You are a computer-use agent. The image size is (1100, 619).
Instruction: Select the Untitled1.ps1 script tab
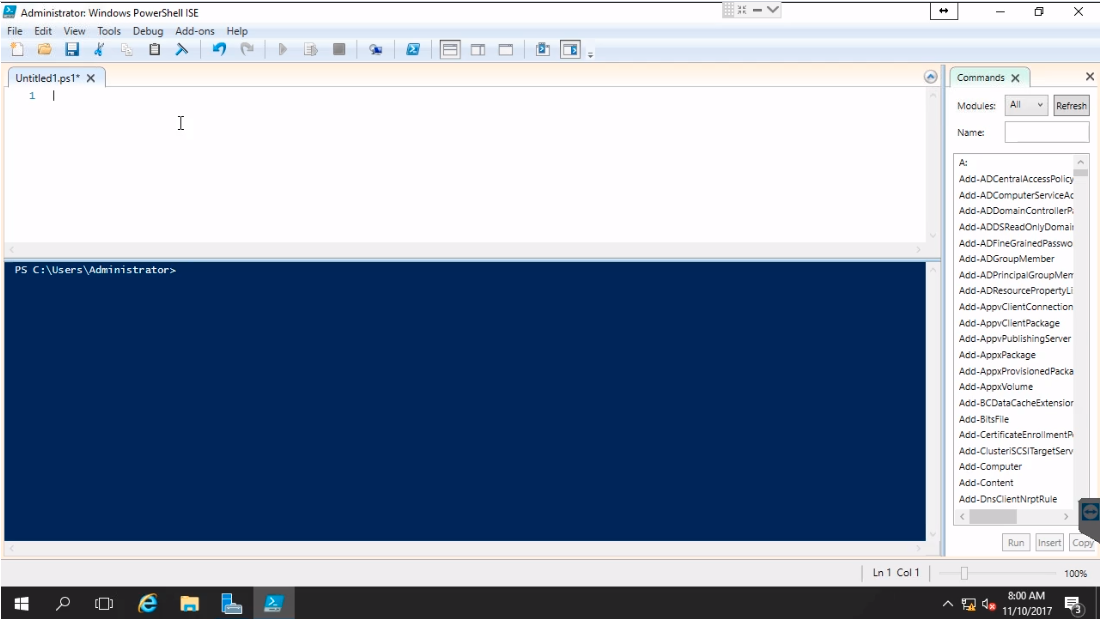point(48,78)
